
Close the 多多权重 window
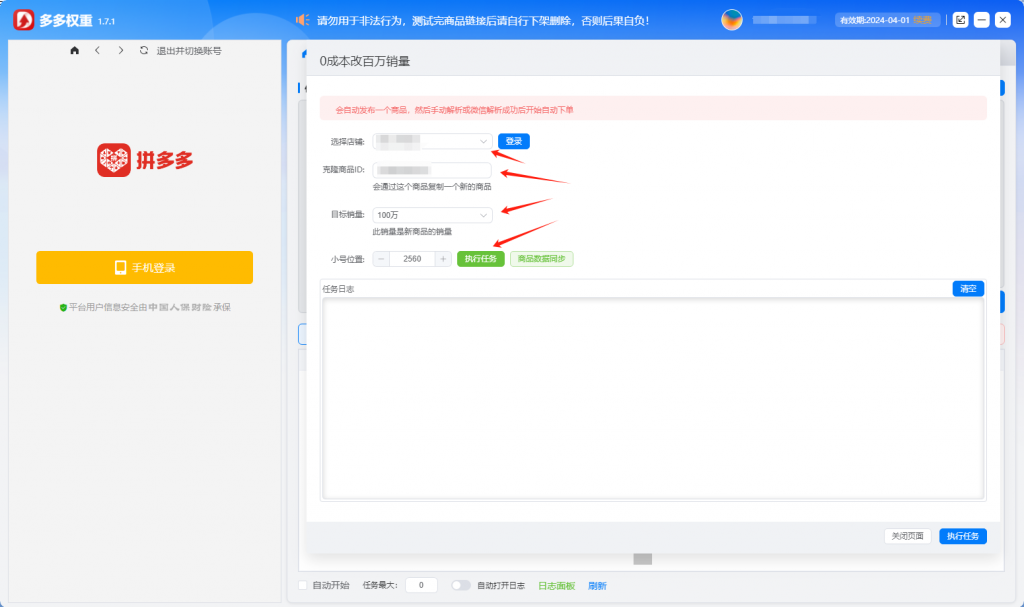point(1003,20)
